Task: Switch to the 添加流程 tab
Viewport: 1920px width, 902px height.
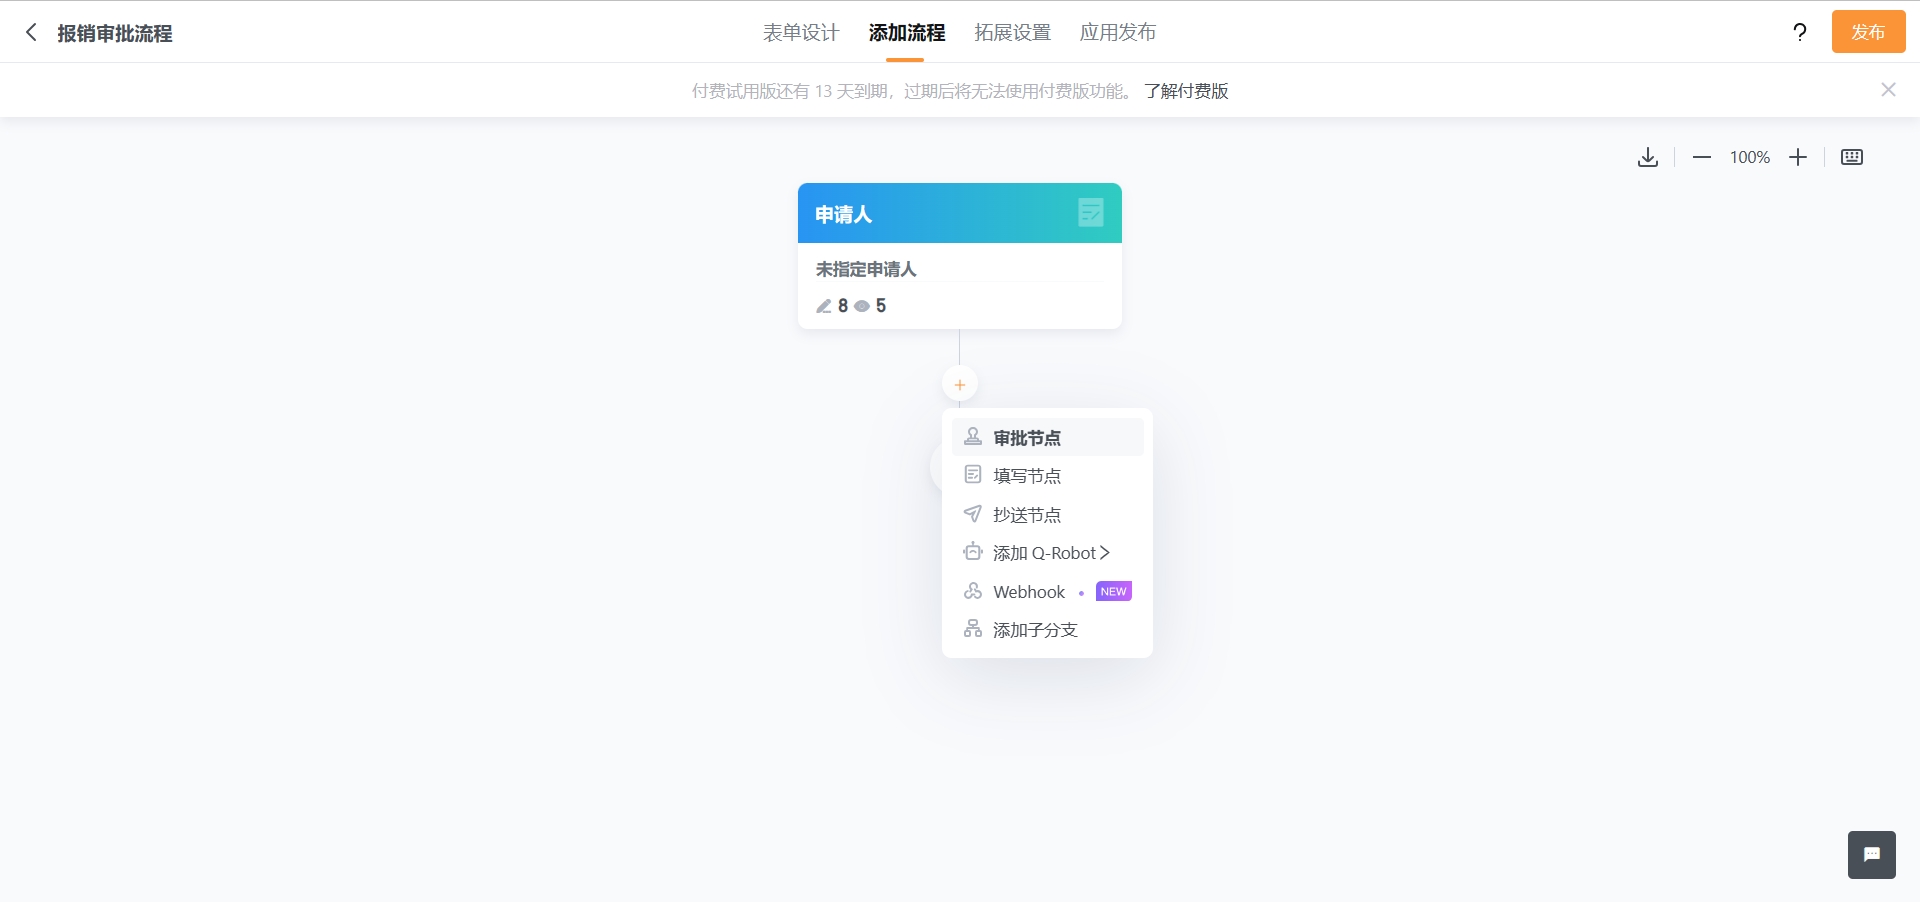Action: [907, 32]
